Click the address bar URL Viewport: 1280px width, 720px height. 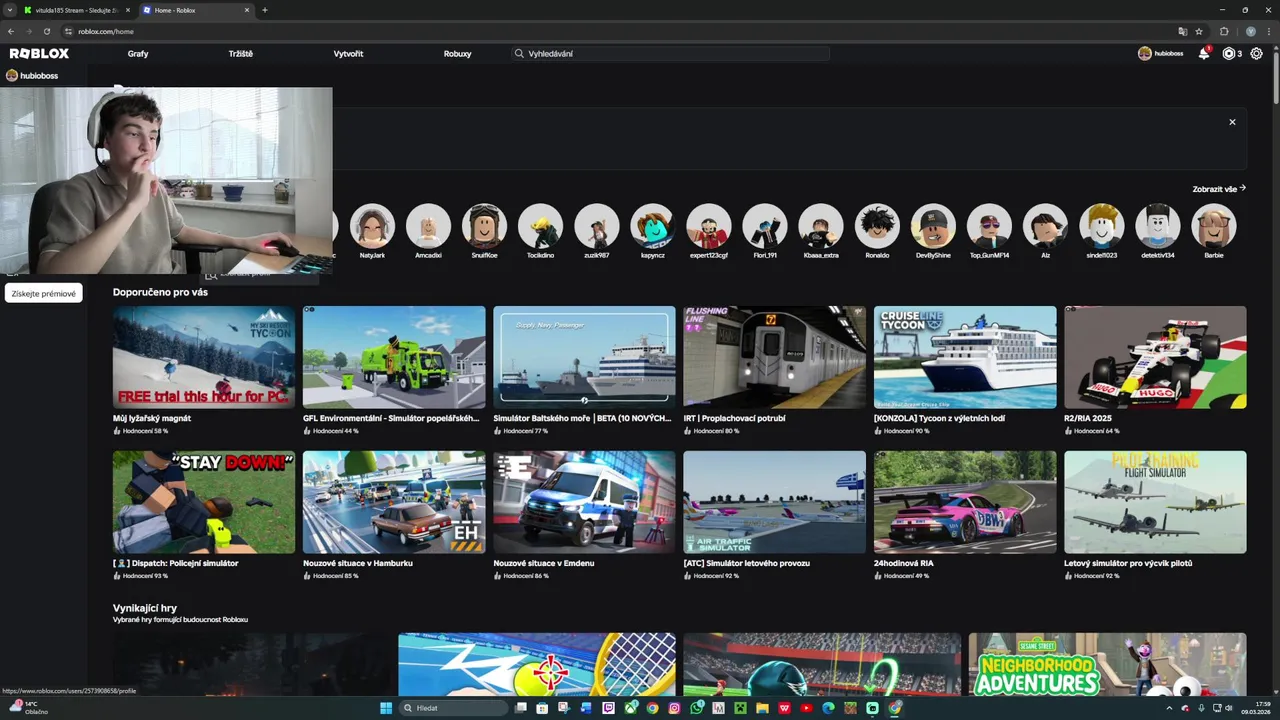106,31
